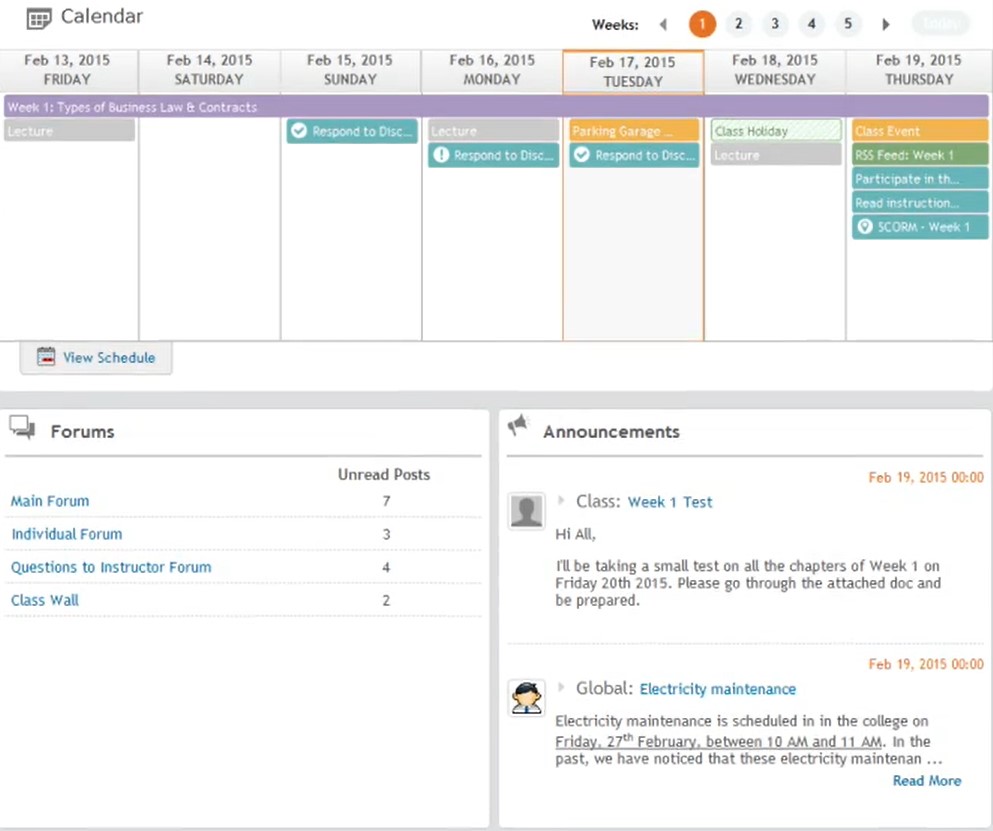This screenshot has width=993, height=831.
Task: Switch to week 2 in pager
Action: coord(738,25)
